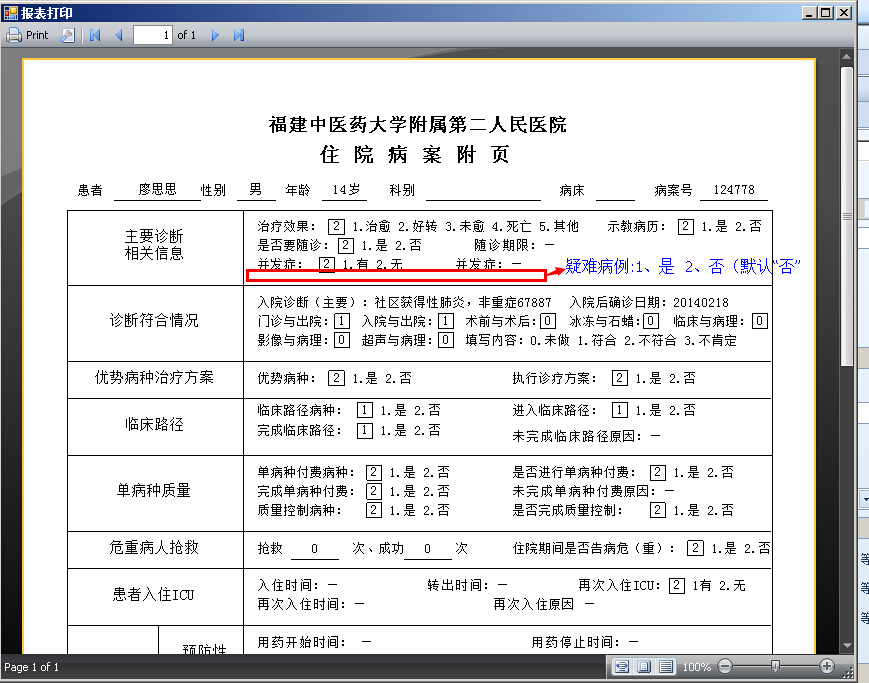This screenshot has height=683, width=869.
Task: Click the Print label button
Action: pyautogui.click(x=37, y=35)
